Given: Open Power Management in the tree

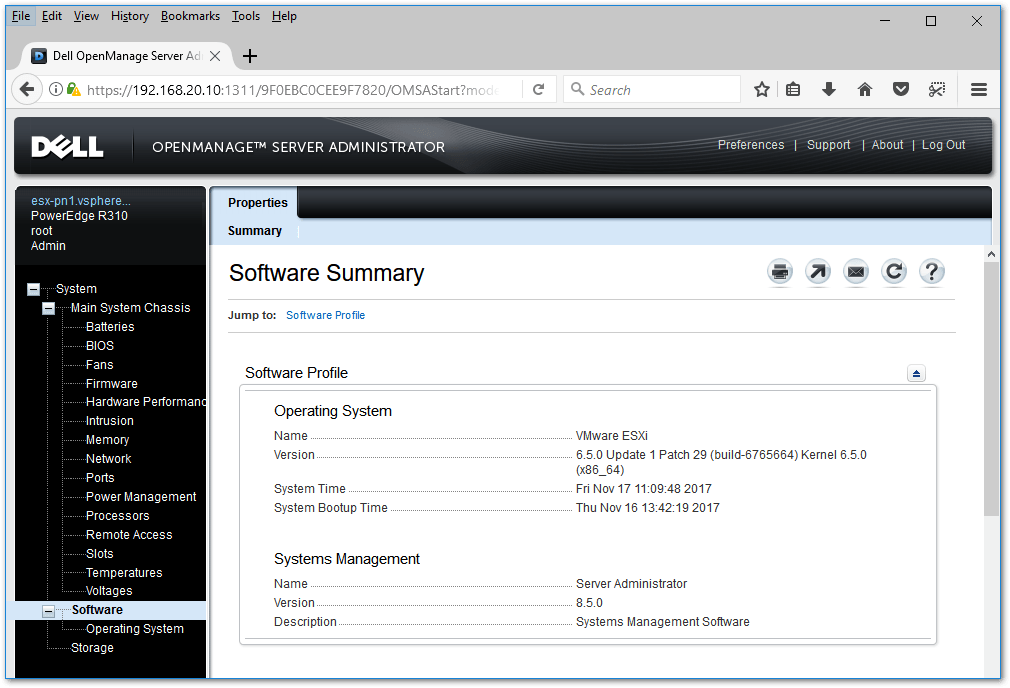Looking at the screenshot, I should tap(141, 497).
